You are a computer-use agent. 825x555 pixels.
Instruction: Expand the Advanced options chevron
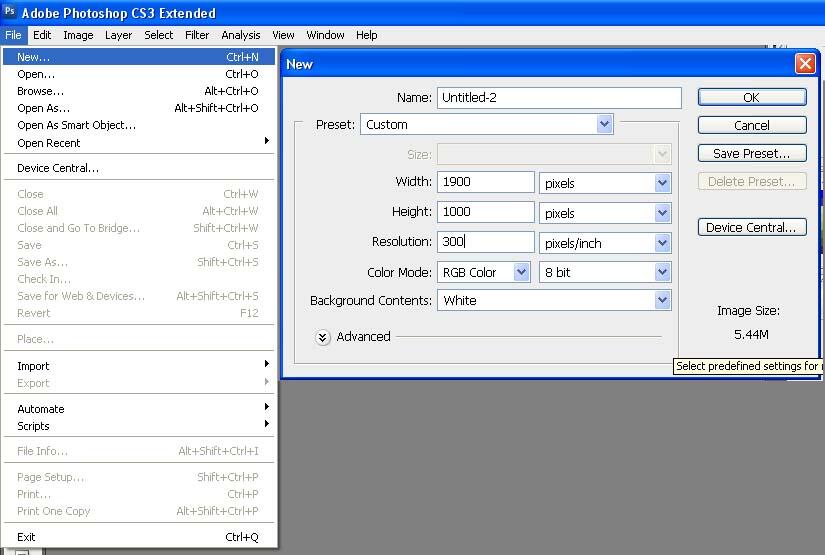[323, 337]
